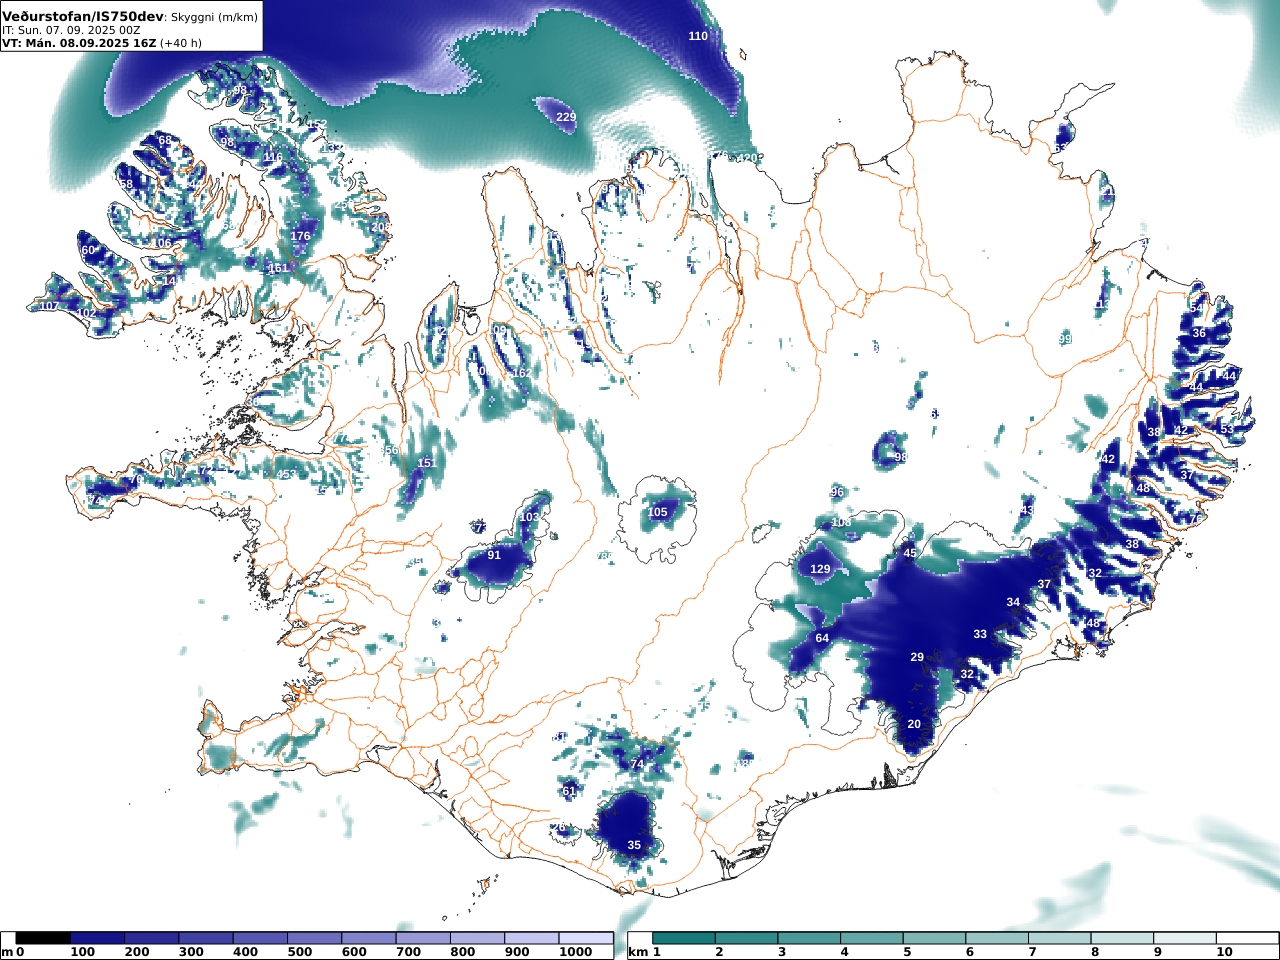Screen dimensions: 1280x960
Task: Click the 107 value on the western tip
Action: [48, 306]
